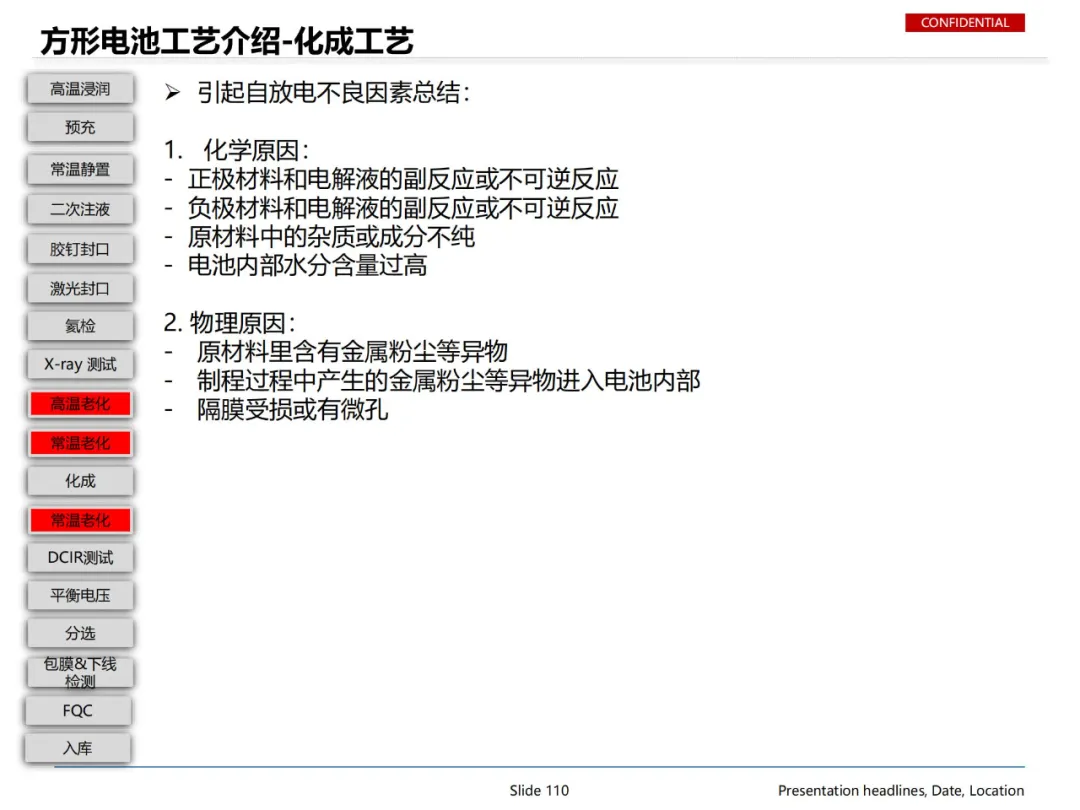
Task: Open the X-ray 测试 step
Action: coord(80,364)
